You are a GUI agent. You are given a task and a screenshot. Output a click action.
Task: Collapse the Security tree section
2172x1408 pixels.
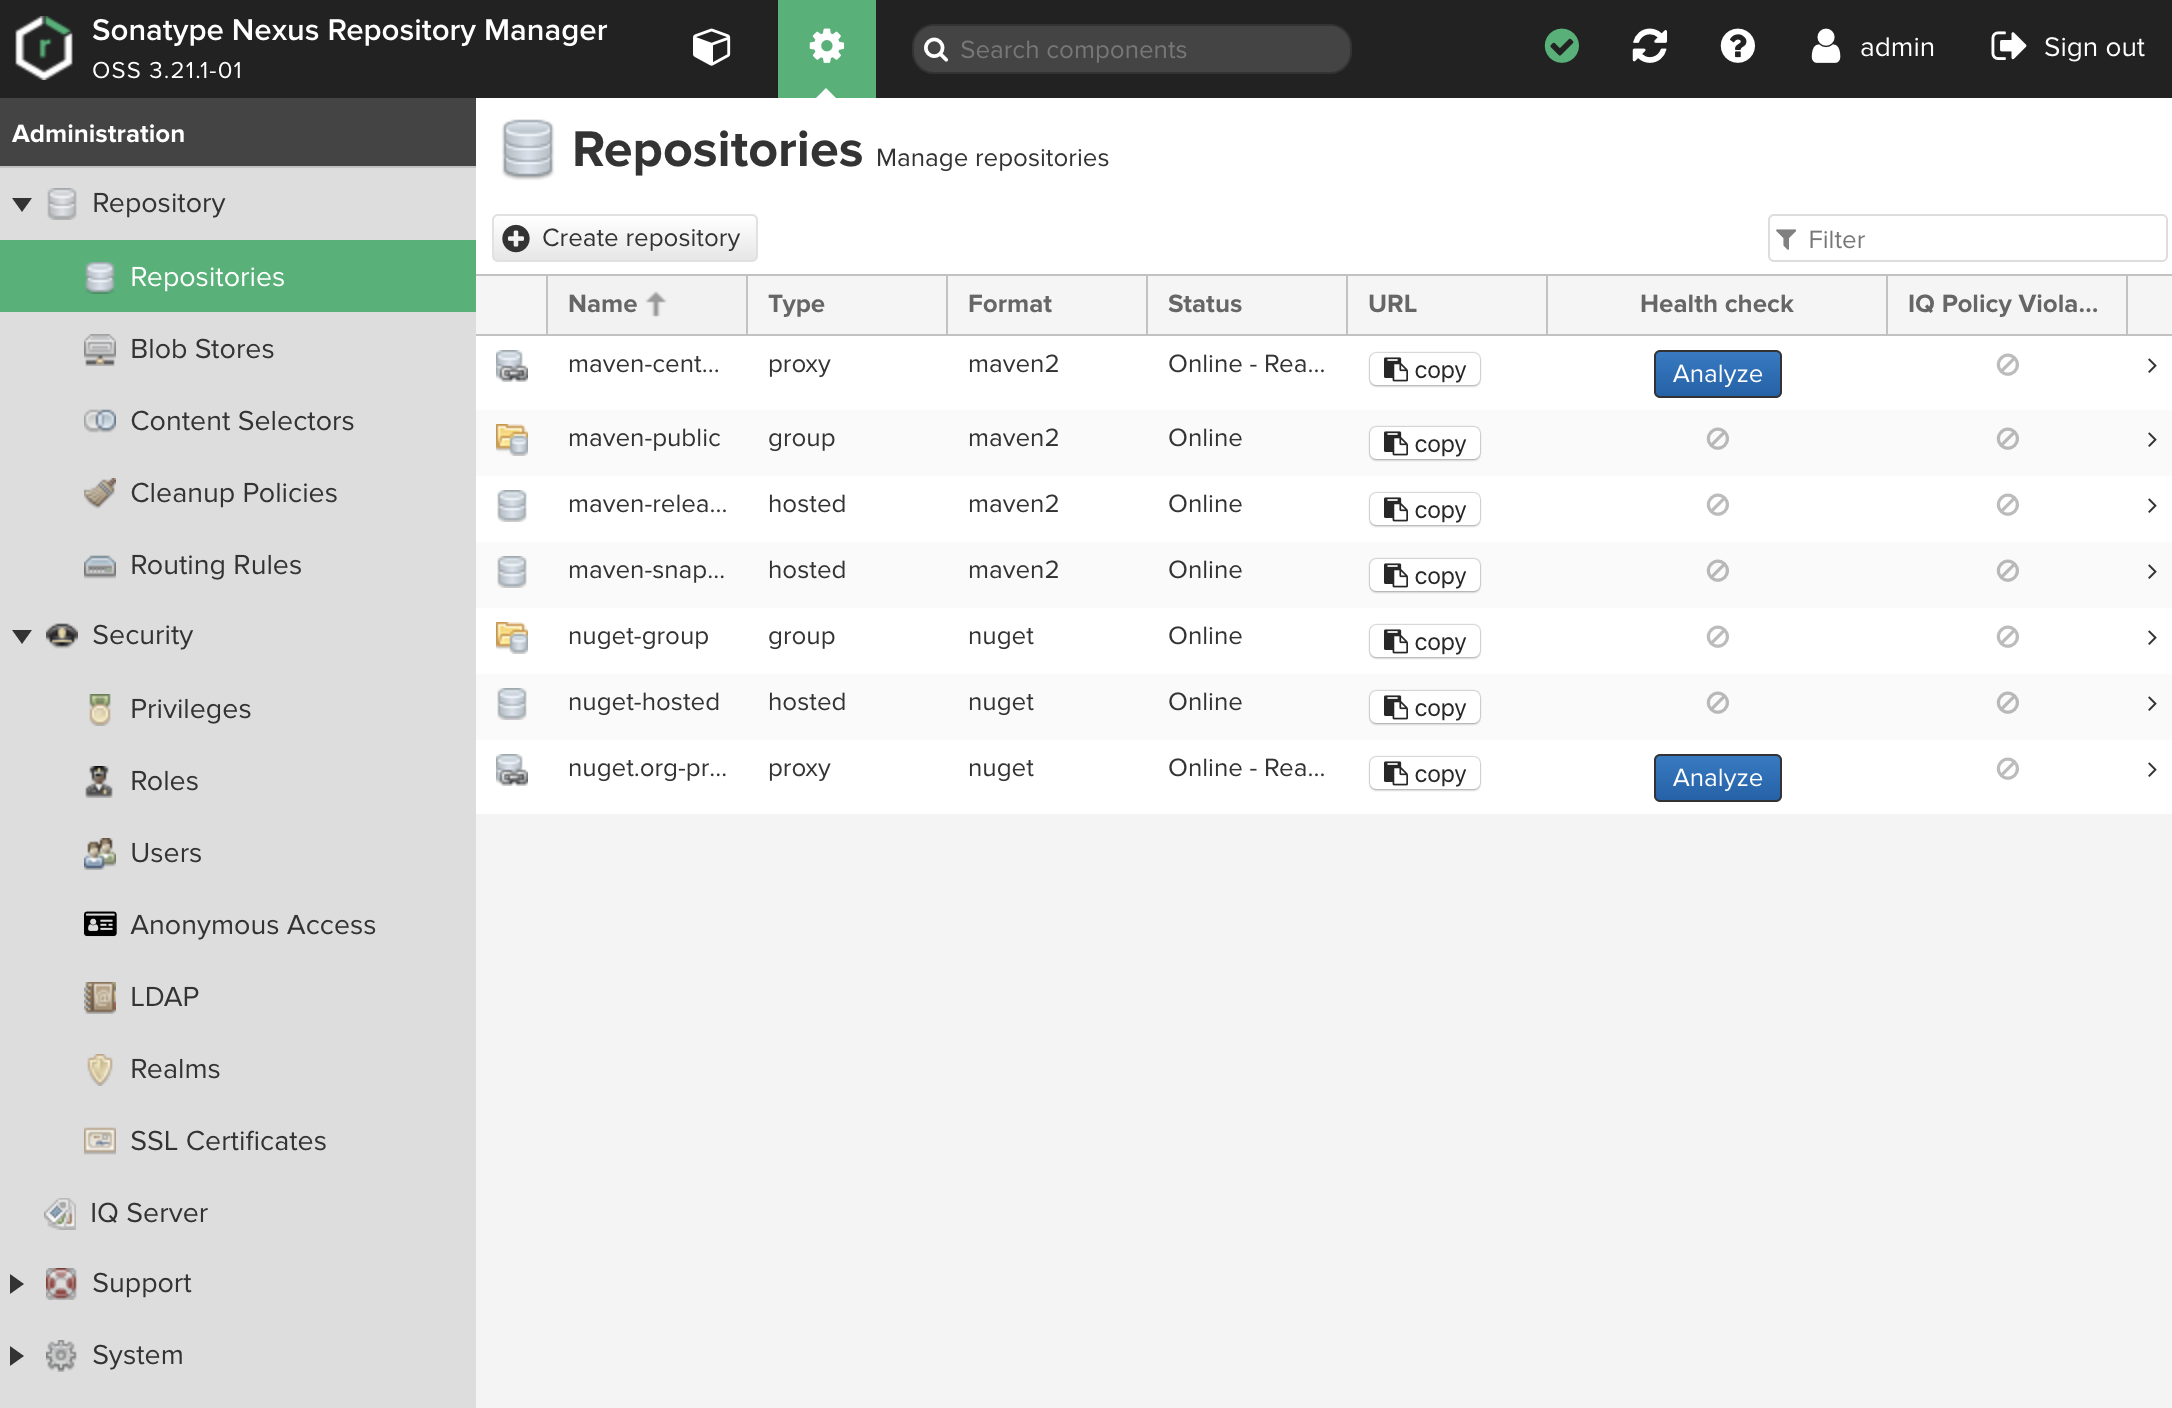click(x=22, y=636)
